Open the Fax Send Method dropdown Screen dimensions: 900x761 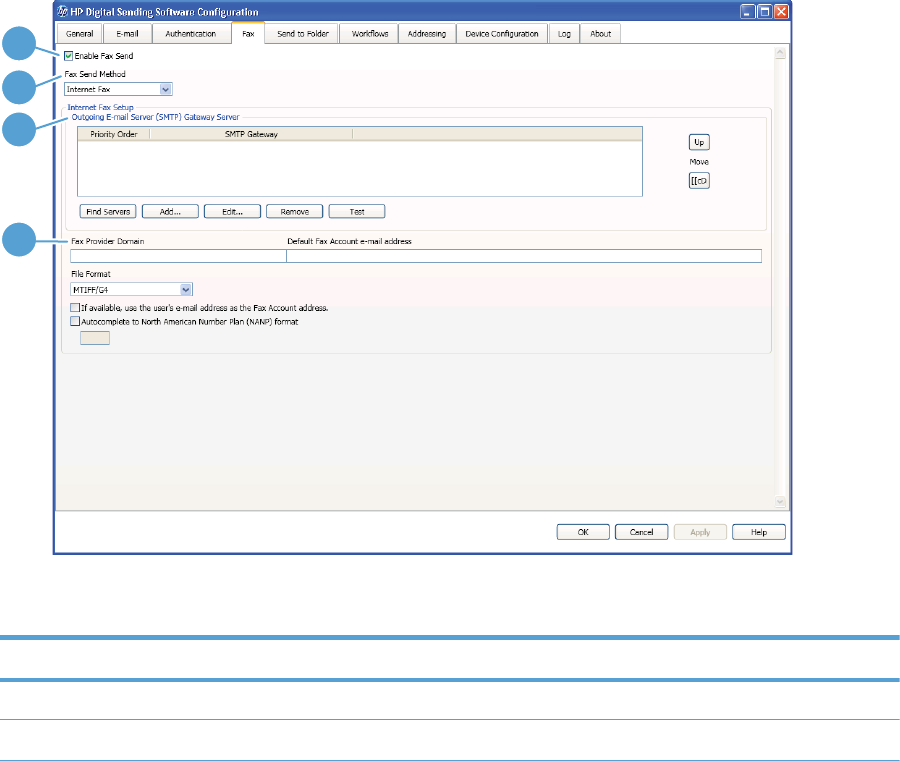(x=118, y=89)
